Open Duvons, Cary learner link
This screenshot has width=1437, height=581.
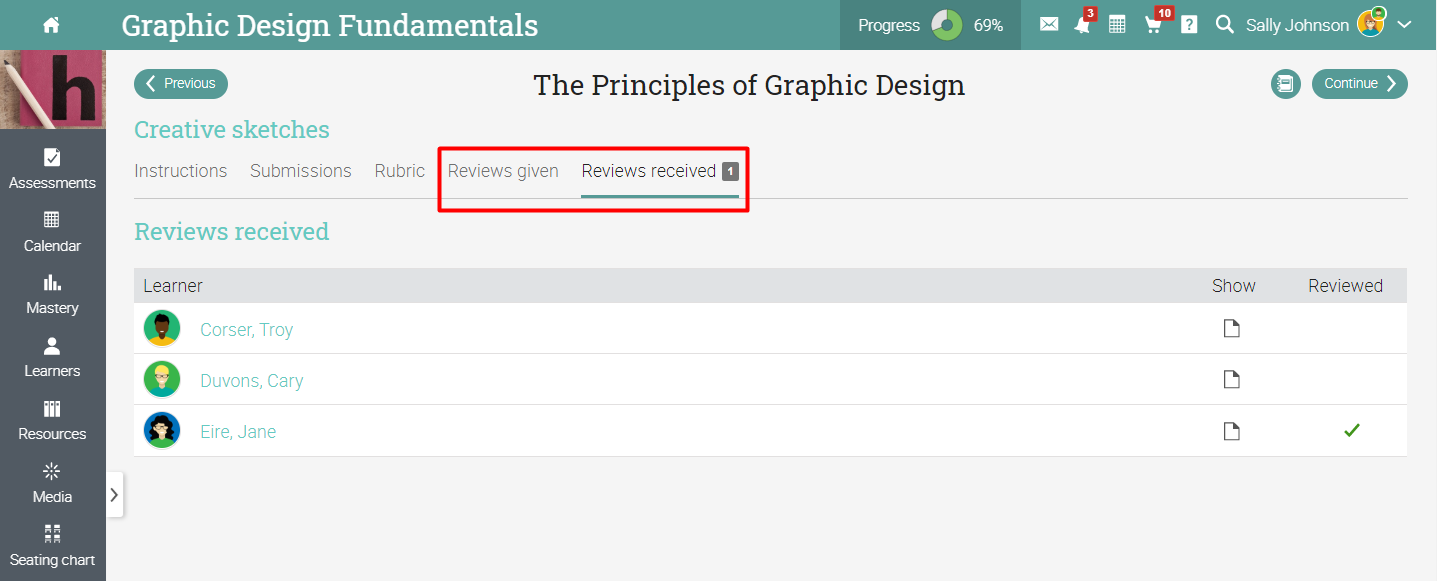pos(251,381)
